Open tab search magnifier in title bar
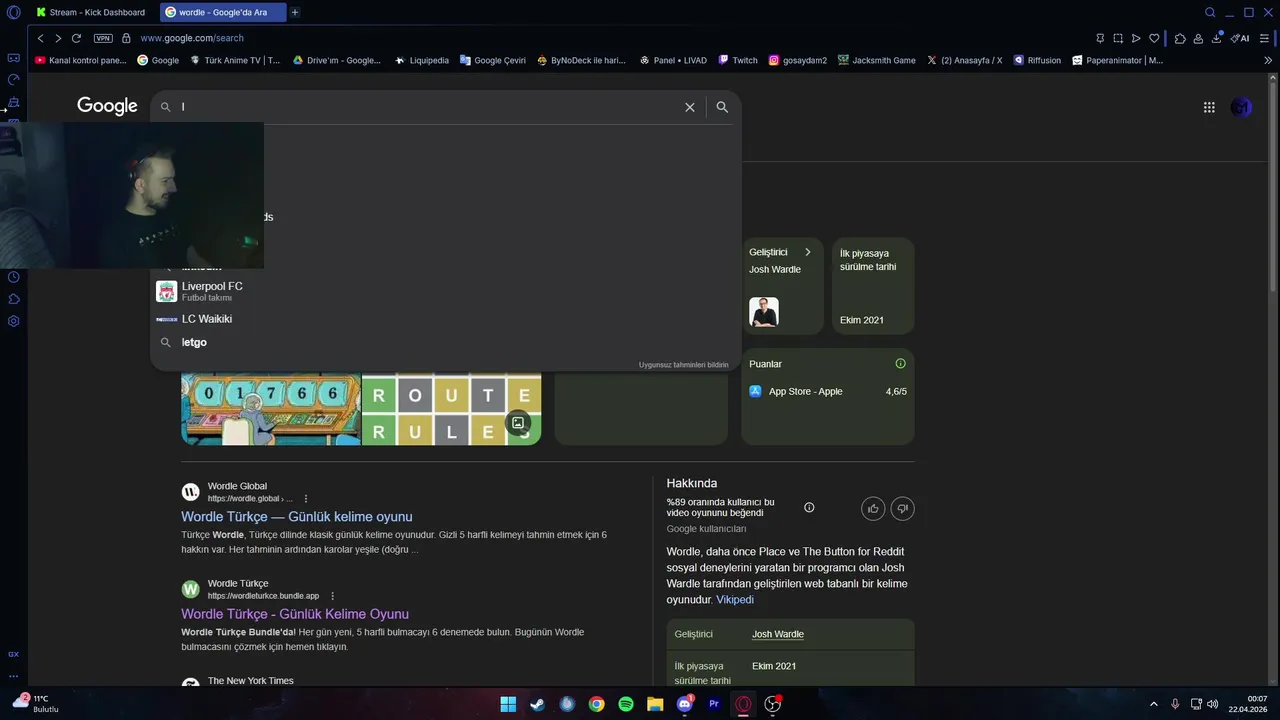Image resolution: width=1280 pixels, height=720 pixels. tap(1210, 12)
